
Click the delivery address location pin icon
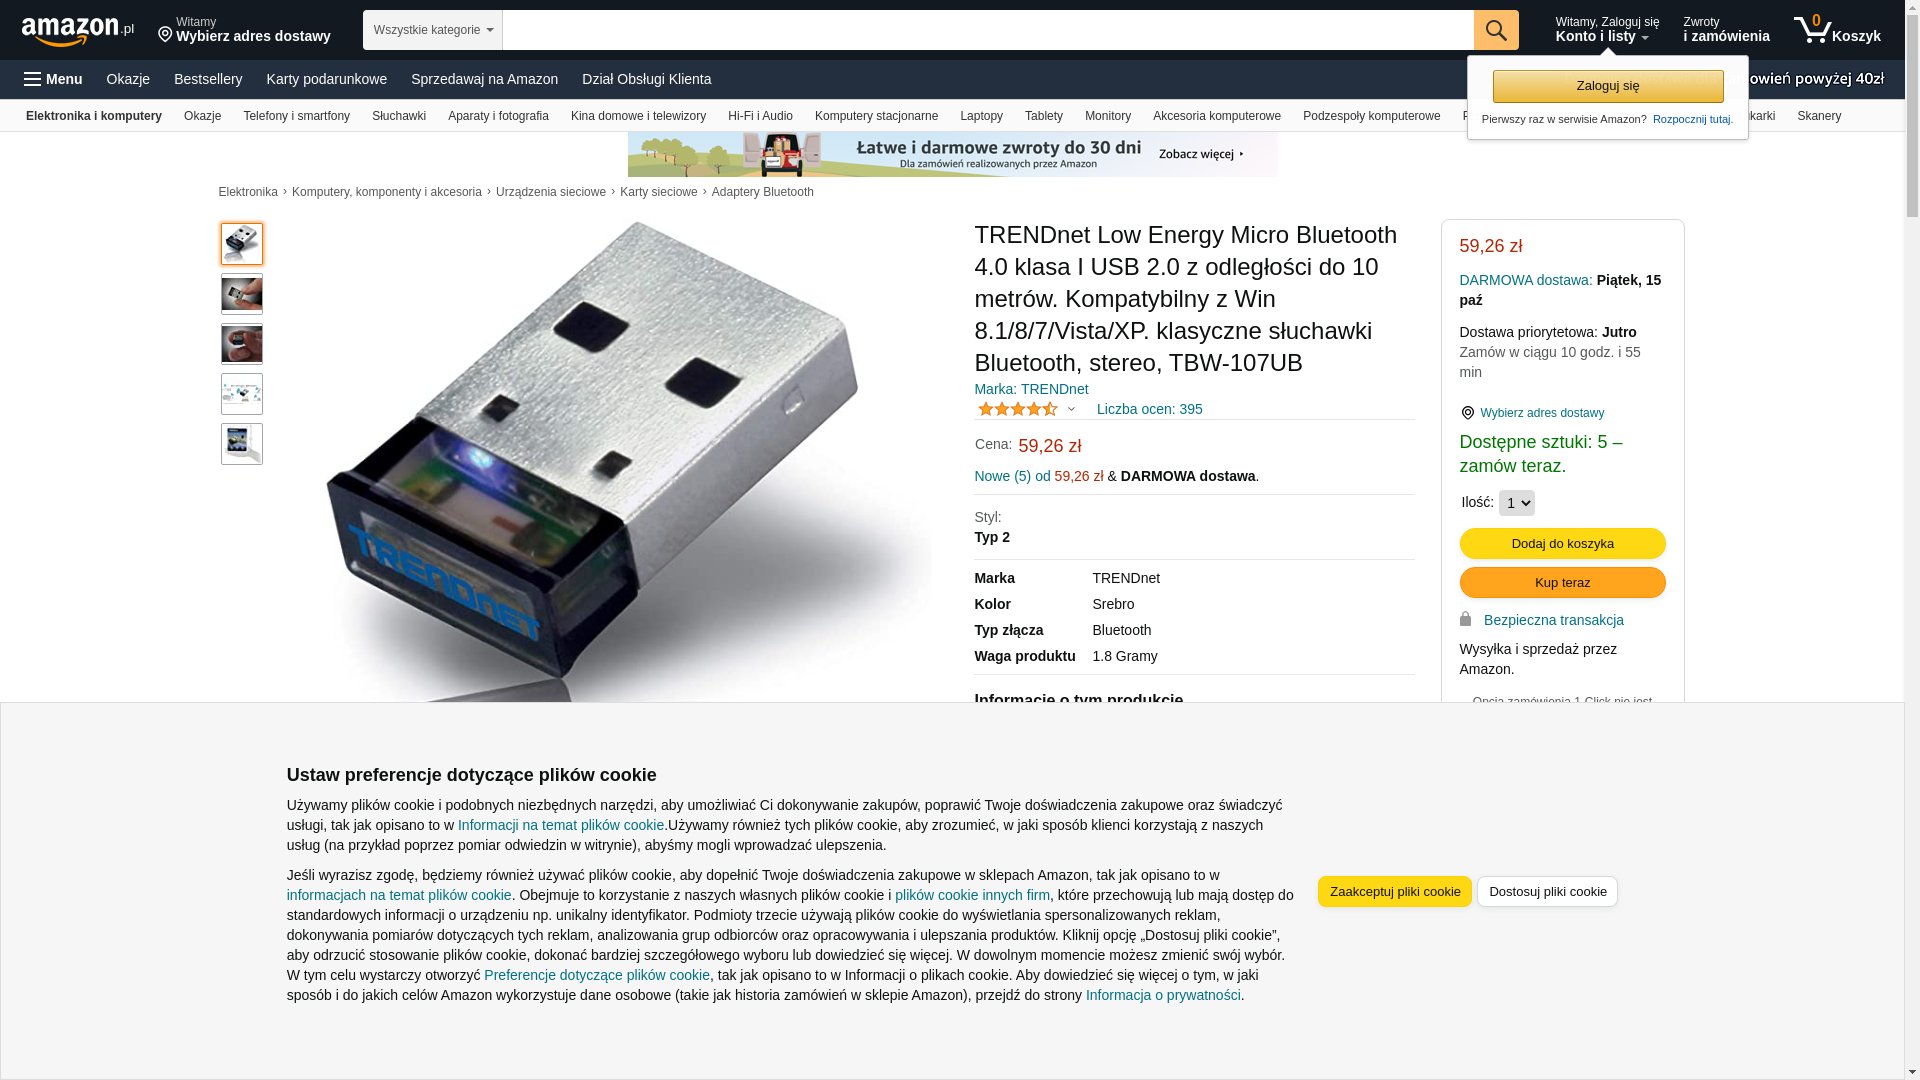(165, 35)
